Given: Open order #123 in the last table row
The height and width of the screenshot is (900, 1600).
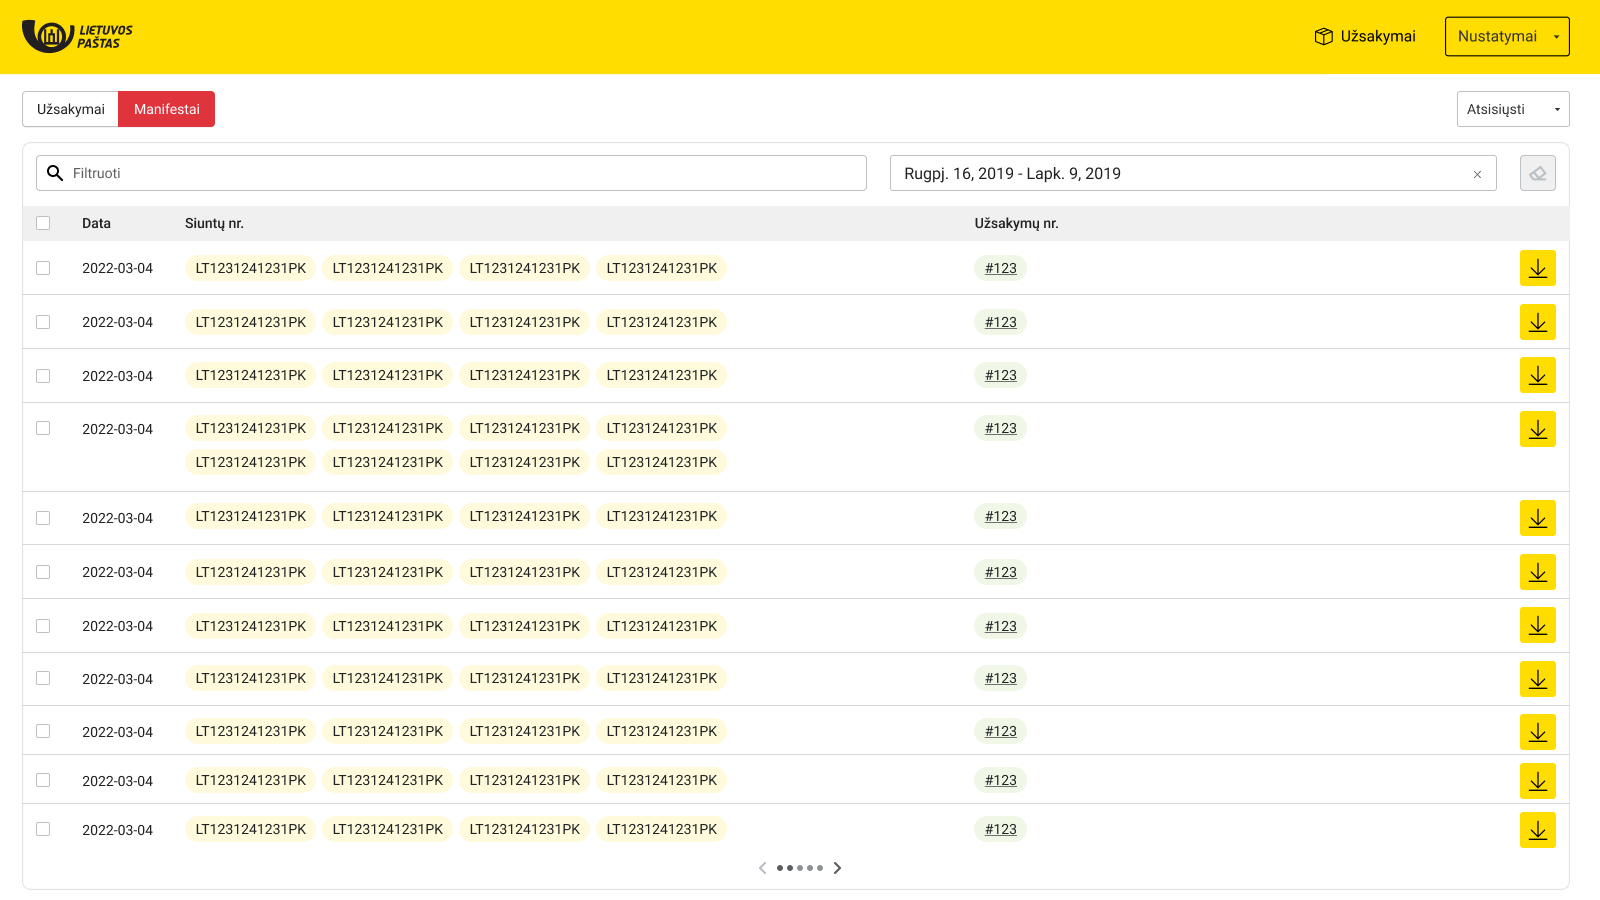Looking at the screenshot, I should pyautogui.click(x=1000, y=829).
